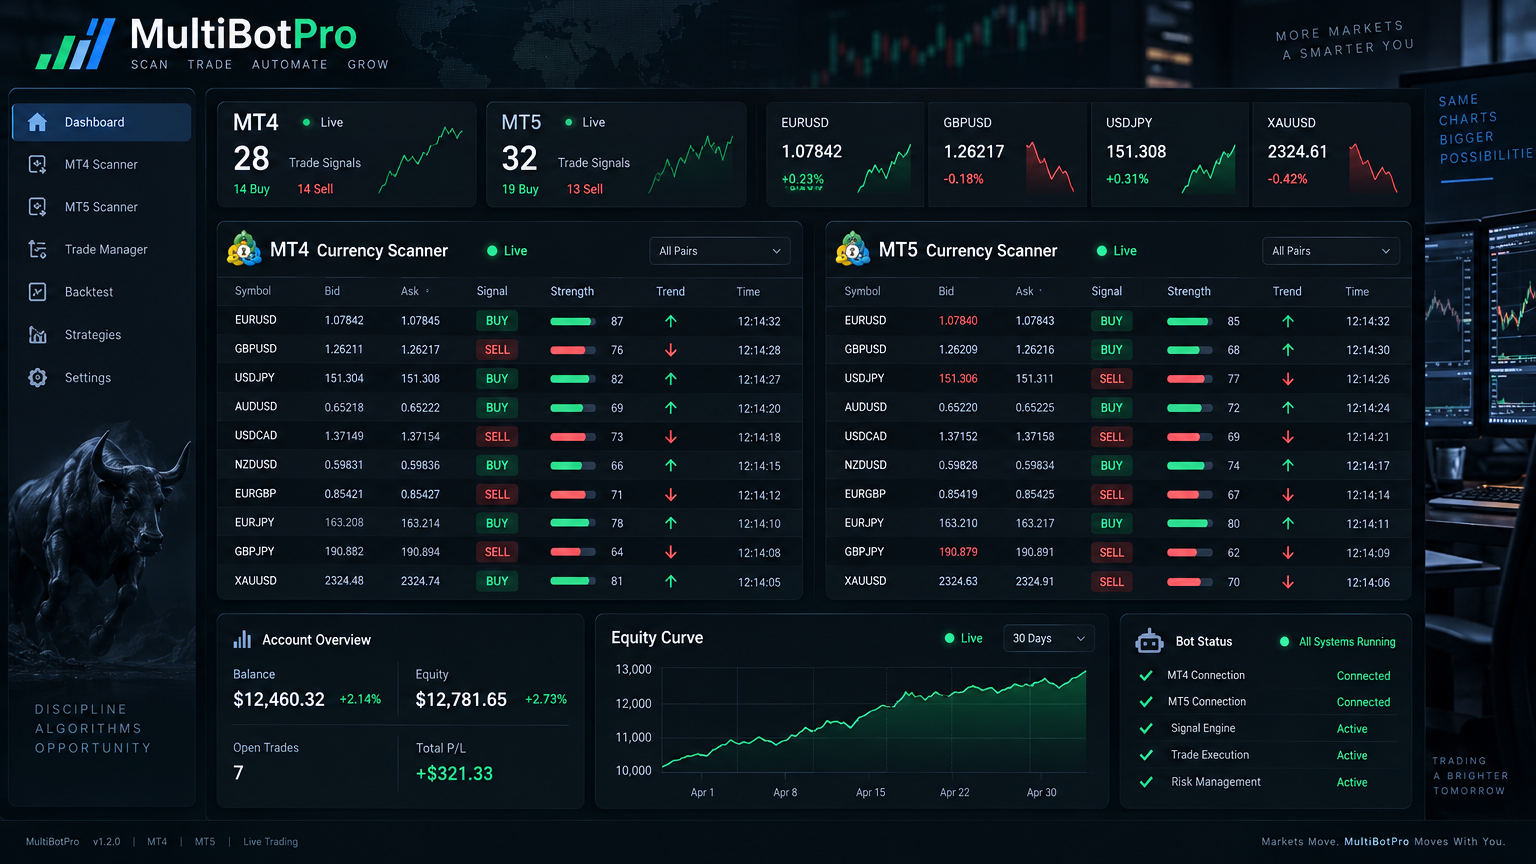1536x864 pixels.
Task: Click the Bot Status robot icon
Action: tap(1150, 641)
